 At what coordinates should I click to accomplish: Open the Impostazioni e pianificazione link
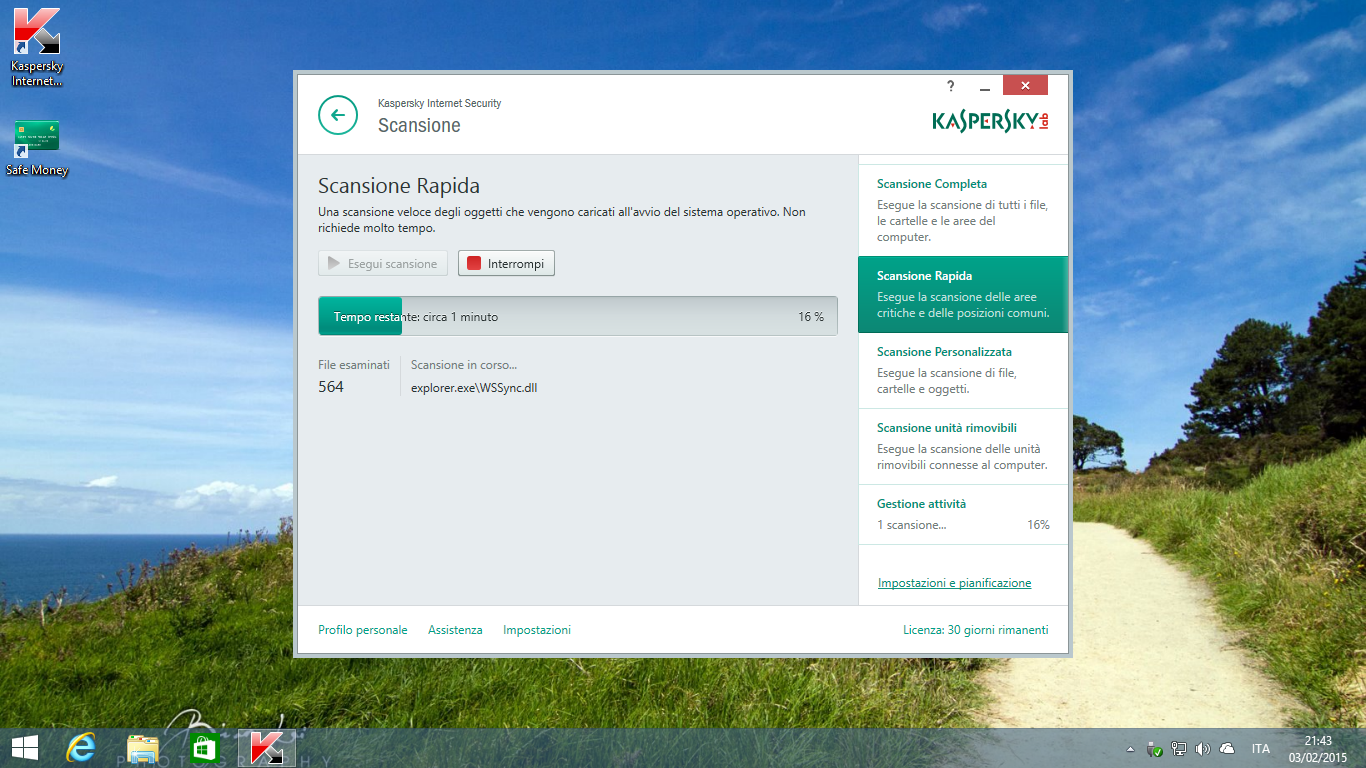[954, 583]
